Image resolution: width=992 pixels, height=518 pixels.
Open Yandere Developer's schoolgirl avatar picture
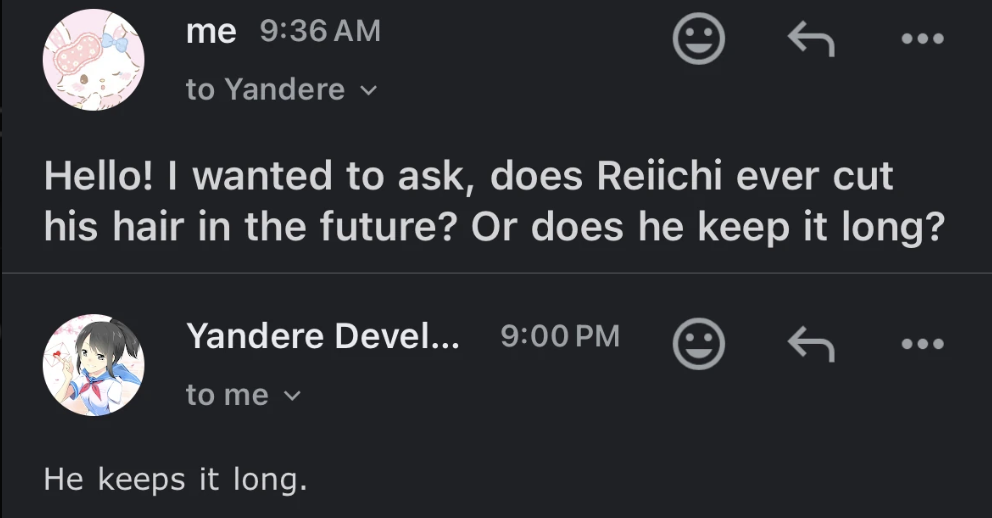point(93,365)
